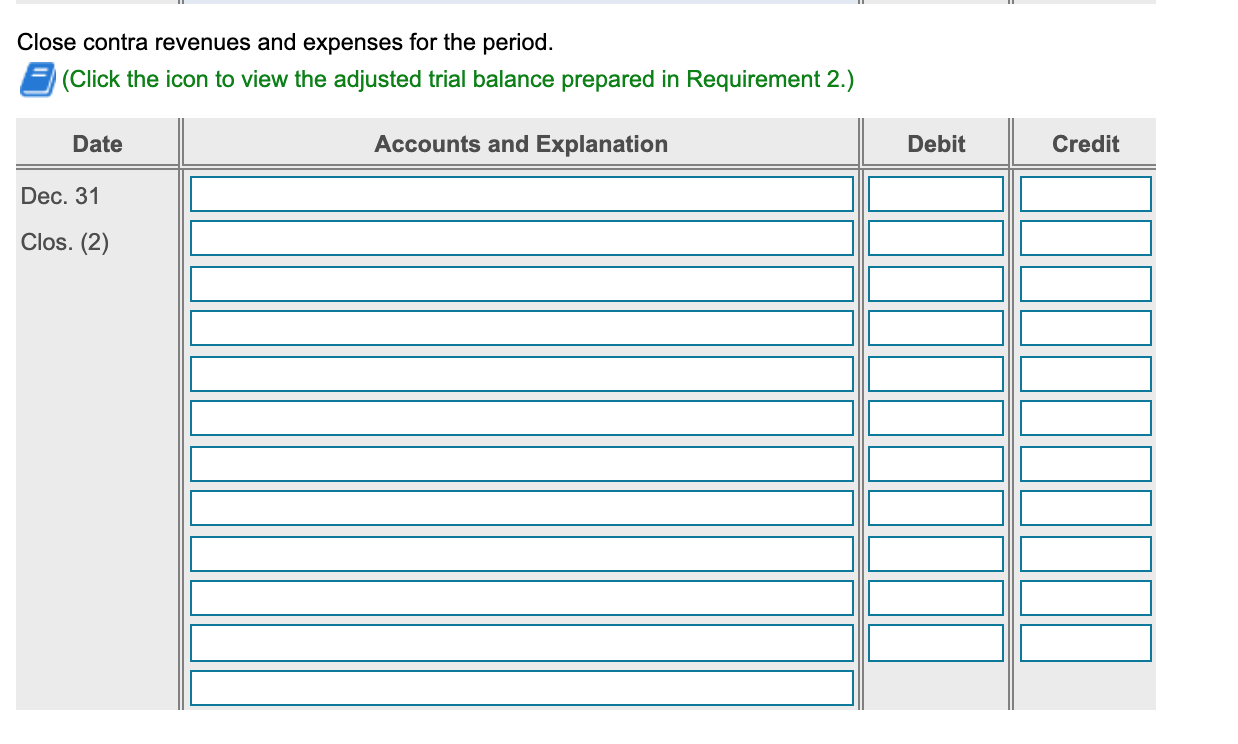Click the first Debit amount field

[x=936, y=193]
